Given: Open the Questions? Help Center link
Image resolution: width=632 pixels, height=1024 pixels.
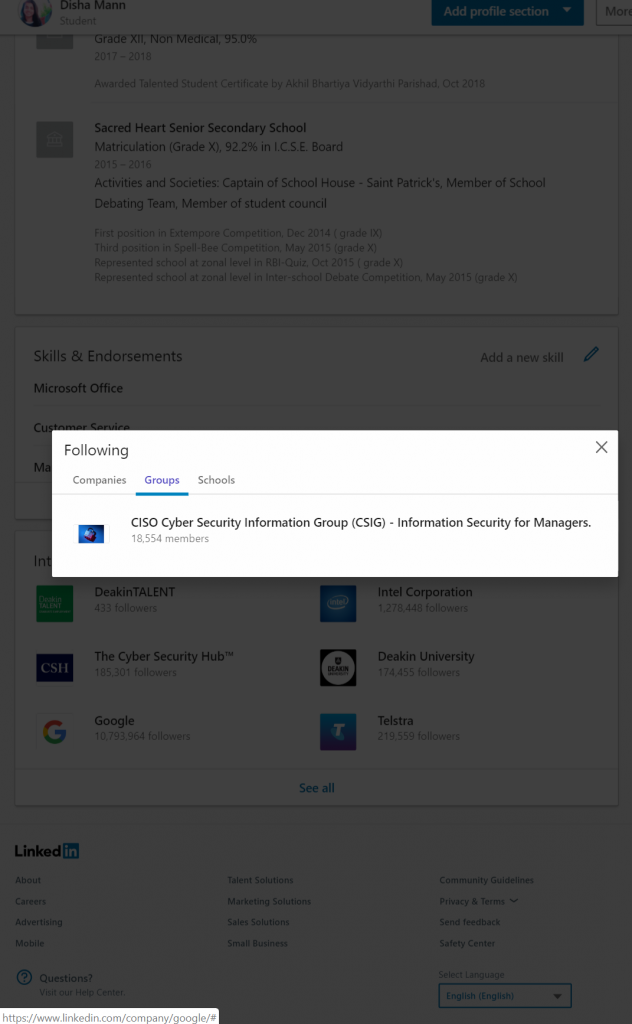Looking at the screenshot, I should (x=66, y=978).
